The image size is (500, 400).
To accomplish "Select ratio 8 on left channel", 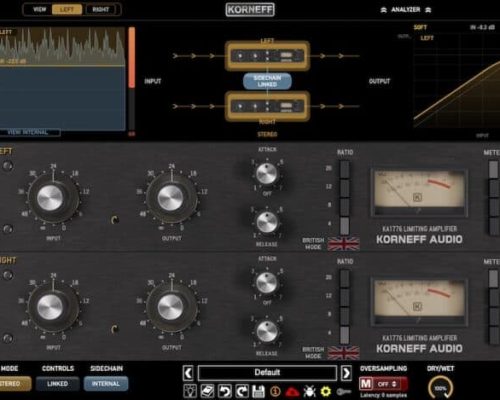I will 345,206.
